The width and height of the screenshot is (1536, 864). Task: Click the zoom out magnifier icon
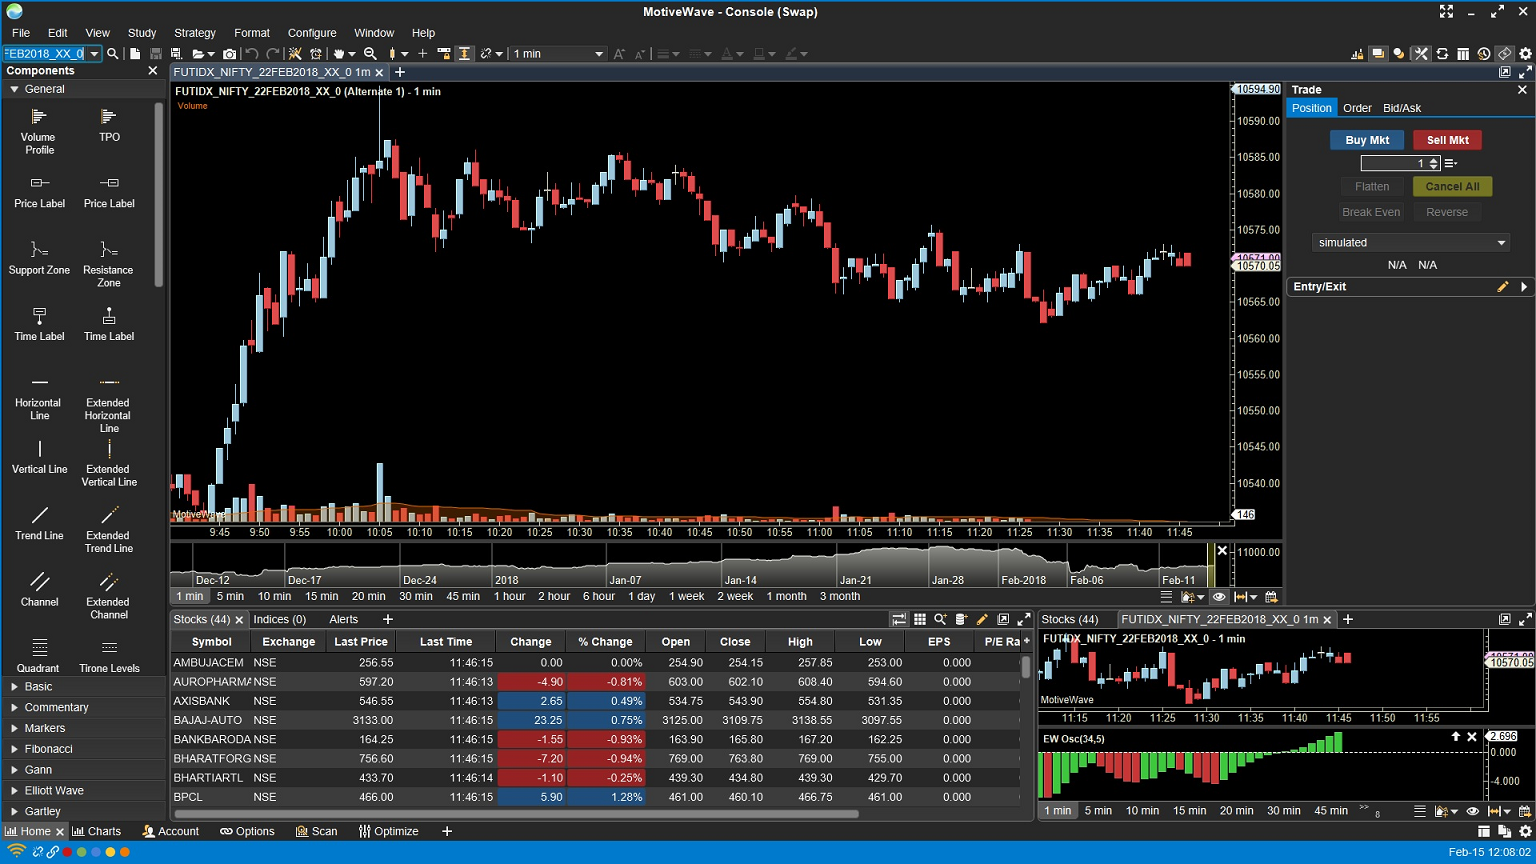[x=370, y=54]
